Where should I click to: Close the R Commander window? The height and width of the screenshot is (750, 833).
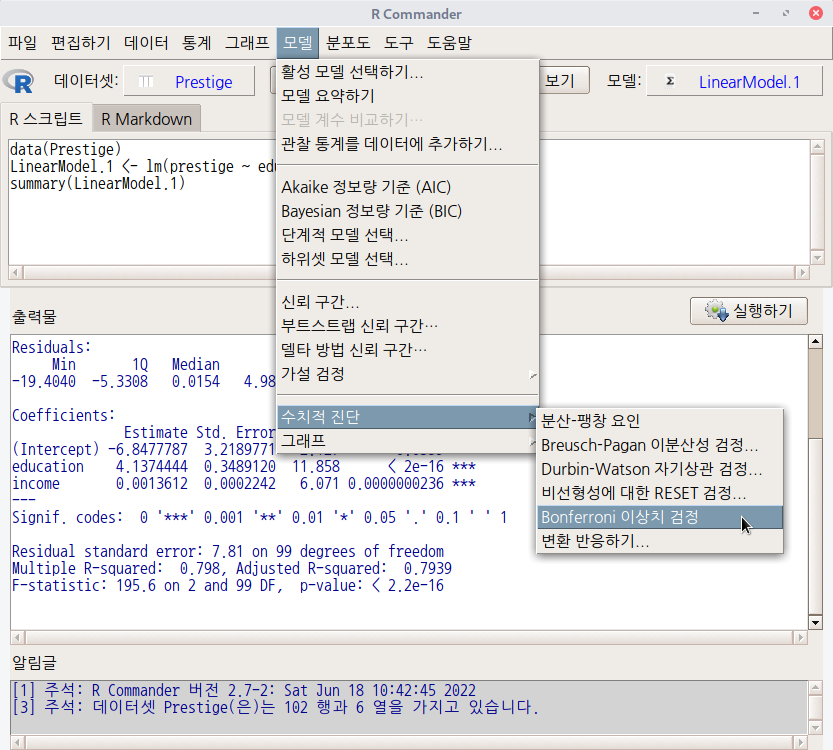click(x=815, y=13)
